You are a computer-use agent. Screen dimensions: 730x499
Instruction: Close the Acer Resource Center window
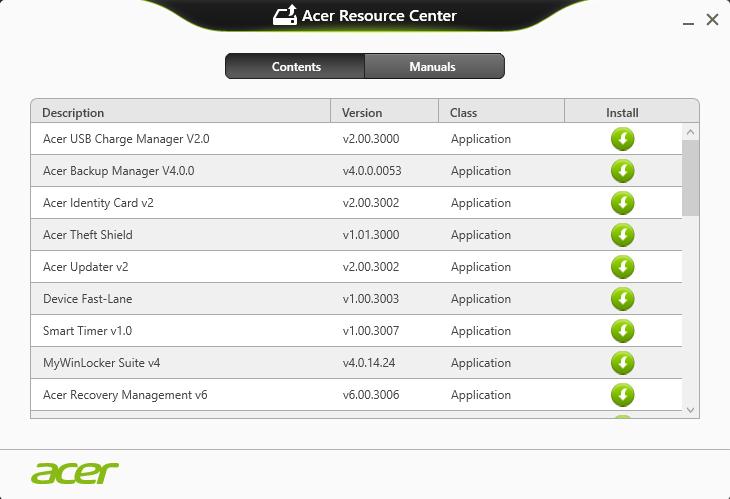[x=712, y=20]
